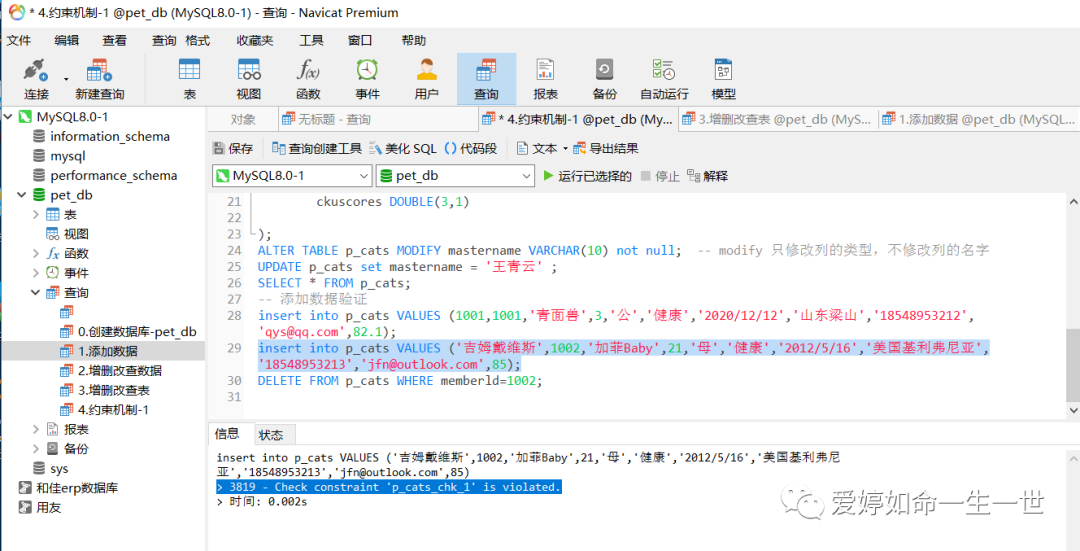Open the 1.添加数据 query in tree

(x=107, y=351)
